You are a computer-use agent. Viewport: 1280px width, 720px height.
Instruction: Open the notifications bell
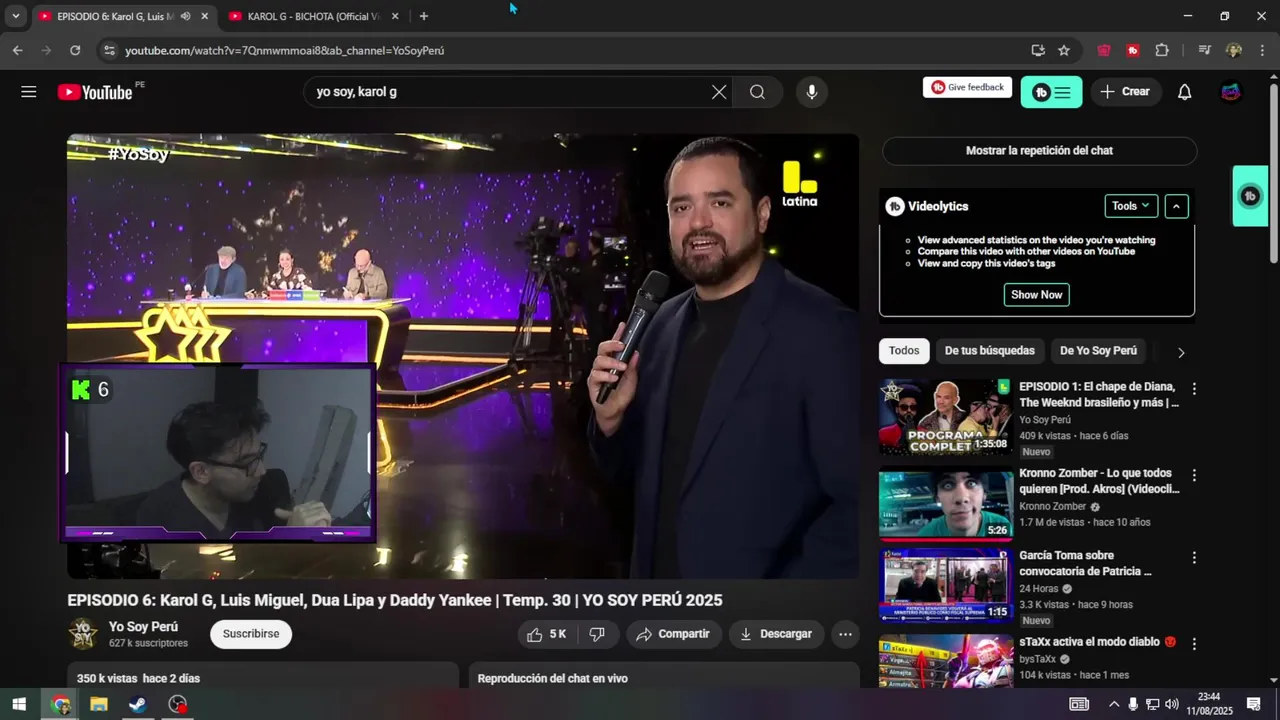[1184, 92]
